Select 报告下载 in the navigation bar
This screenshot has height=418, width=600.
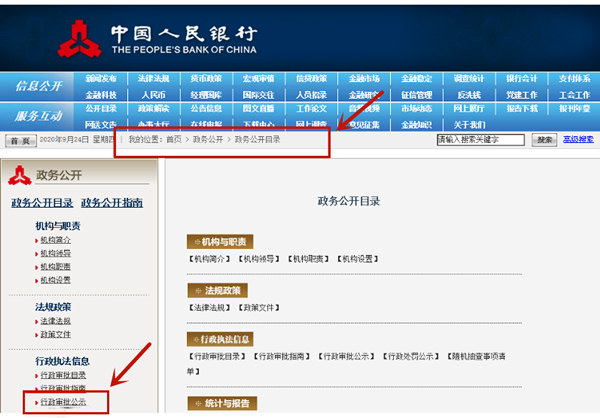[x=522, y=109]
